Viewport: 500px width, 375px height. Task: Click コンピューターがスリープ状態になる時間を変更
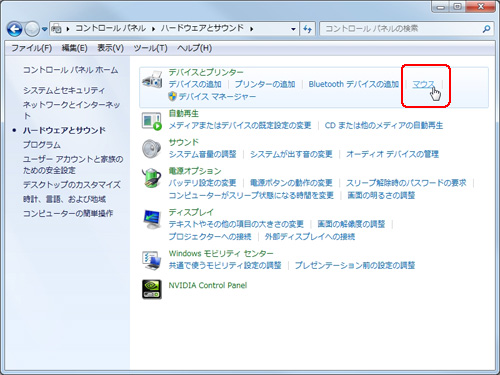click(x=251, y=195)
